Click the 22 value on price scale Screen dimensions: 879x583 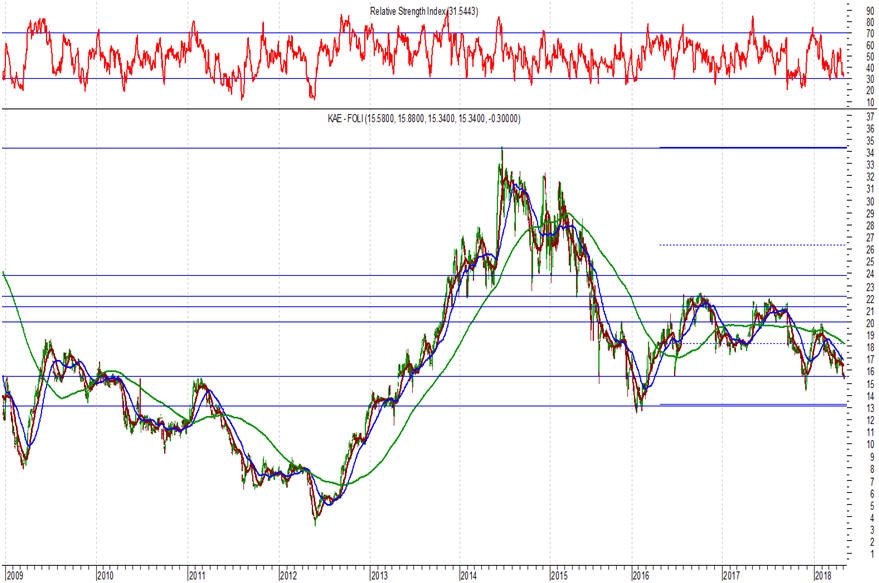pos(870,299)
